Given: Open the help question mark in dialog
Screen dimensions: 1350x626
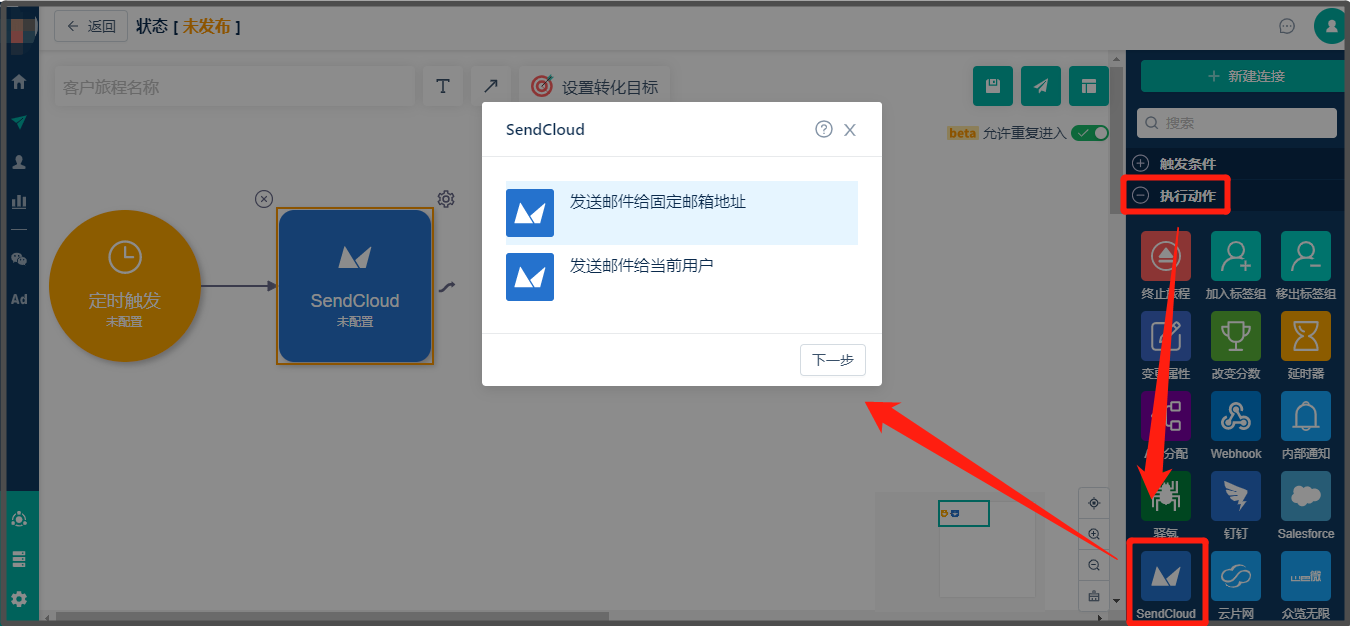Looking at the screenshot, I should click(x=824, y=129).
